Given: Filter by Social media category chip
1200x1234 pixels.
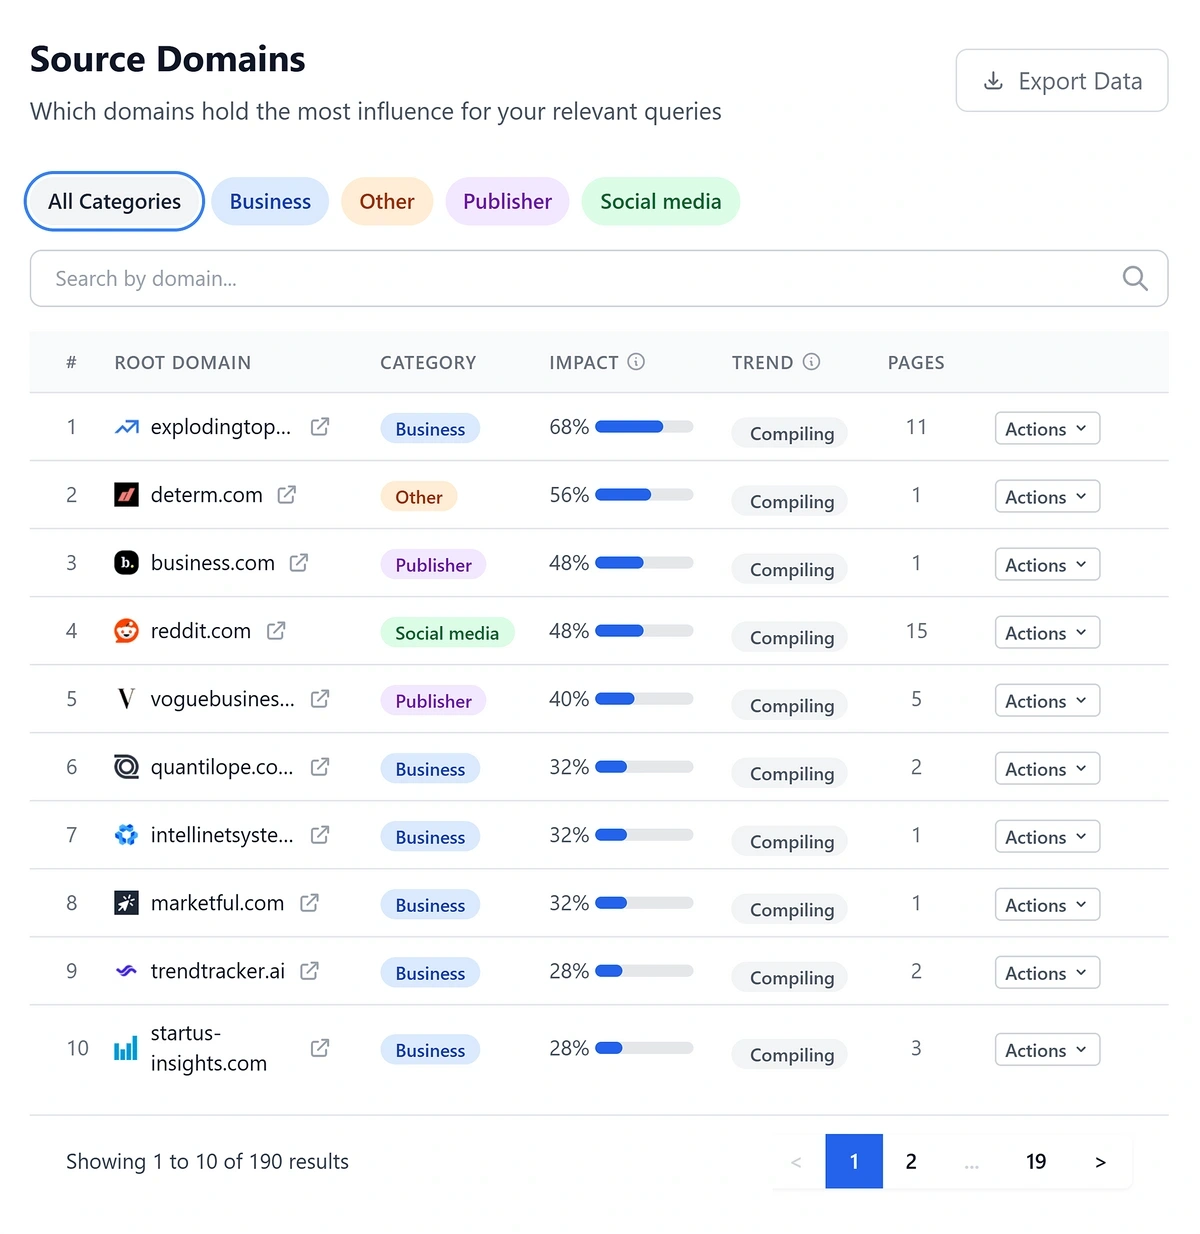Looking at the screenshot, I should [661, 201].
